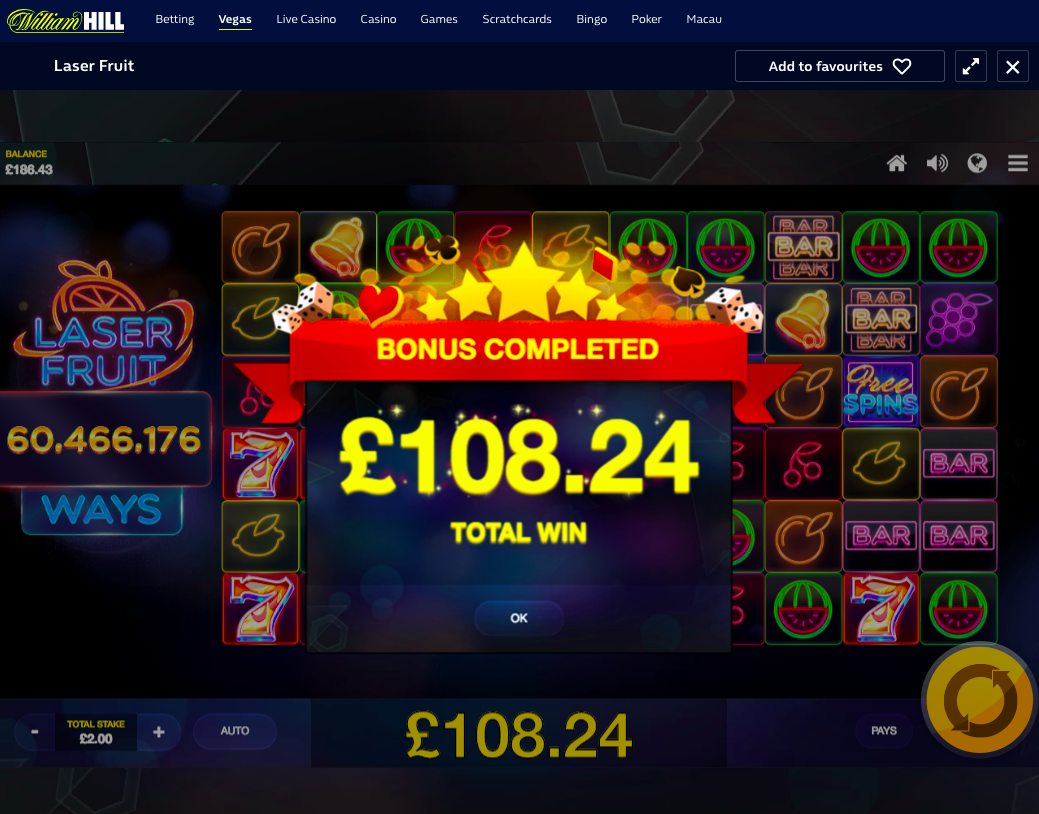Click the Free Spins symbol tile
The width and height of the screenshot is (1039, 814).
(881, 392)
